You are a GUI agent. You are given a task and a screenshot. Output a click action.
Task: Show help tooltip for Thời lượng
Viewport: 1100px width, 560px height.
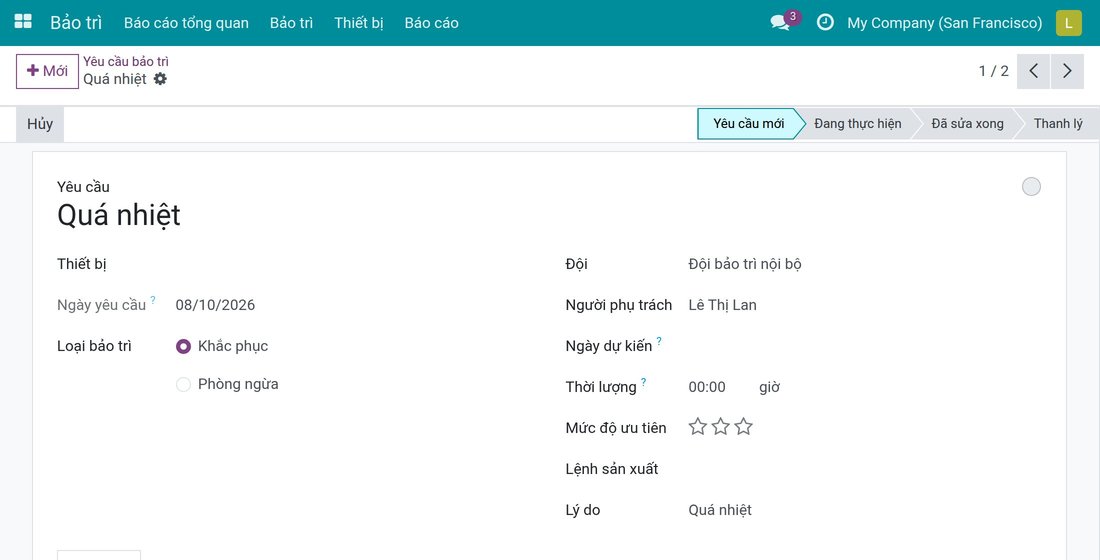coord(643,382)
